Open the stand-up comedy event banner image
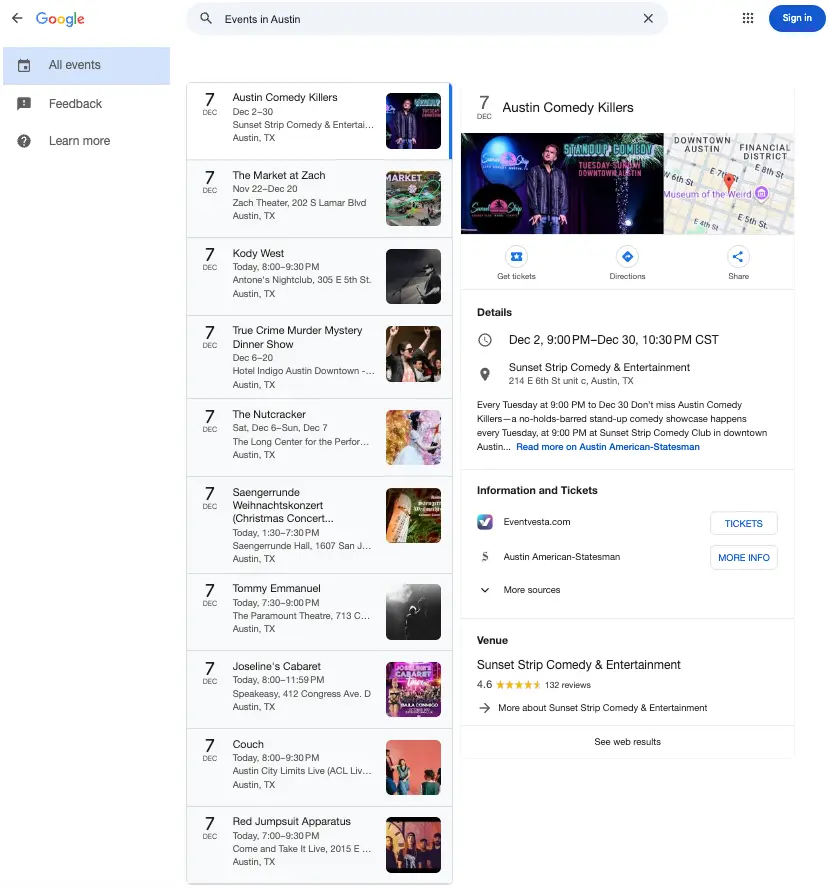The image size is (829, 889). coord(562,184)
